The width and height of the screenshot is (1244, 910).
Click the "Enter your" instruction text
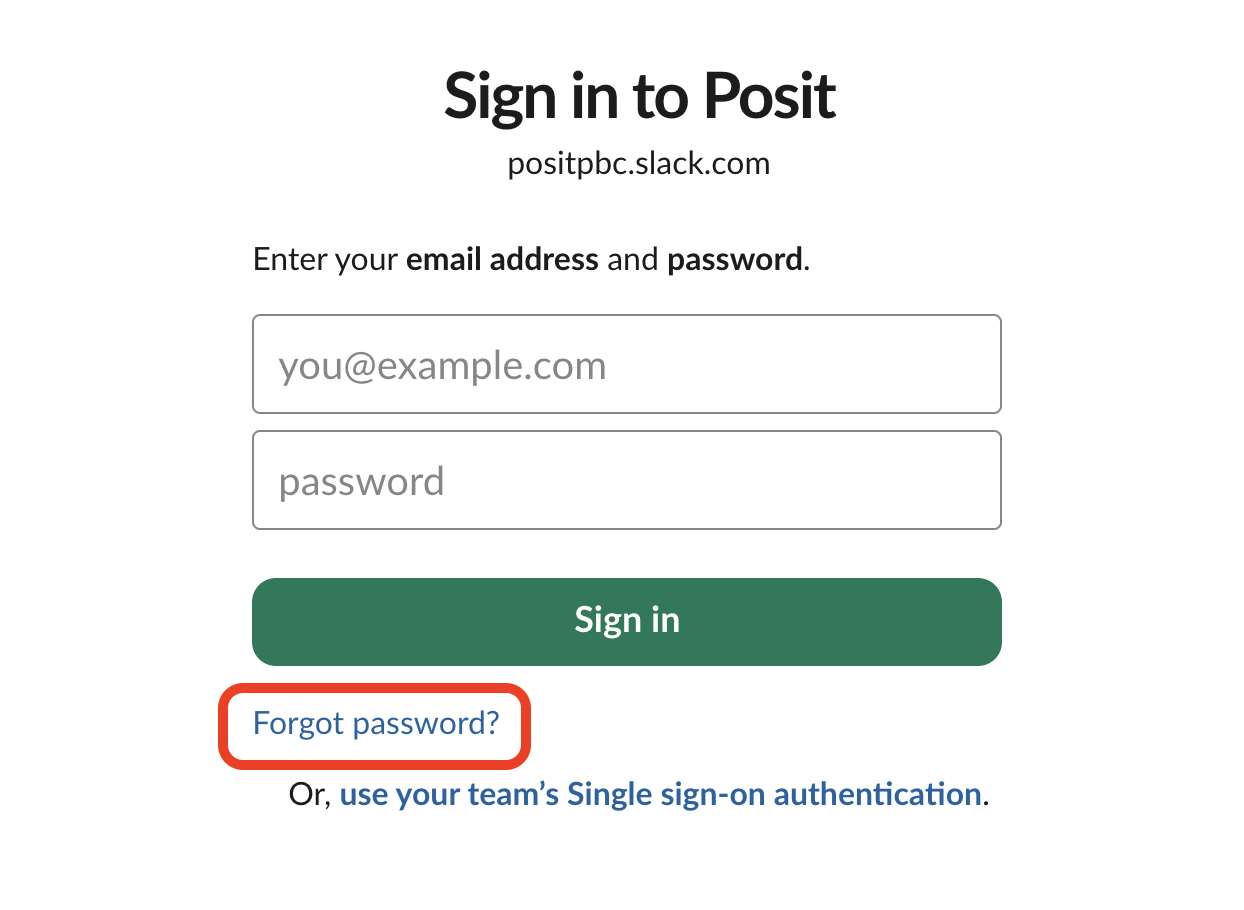pyautogui.click(x=326, y=261)
